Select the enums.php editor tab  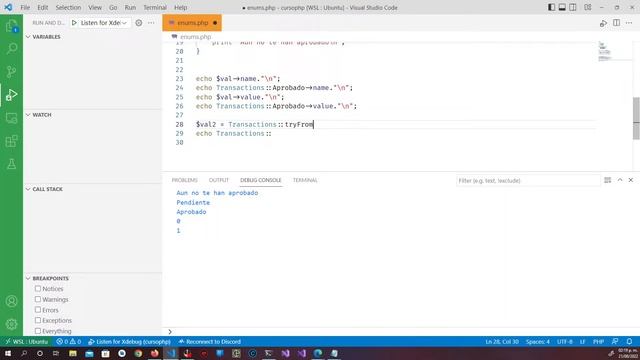pyautogui.click(x=192, y=23)
